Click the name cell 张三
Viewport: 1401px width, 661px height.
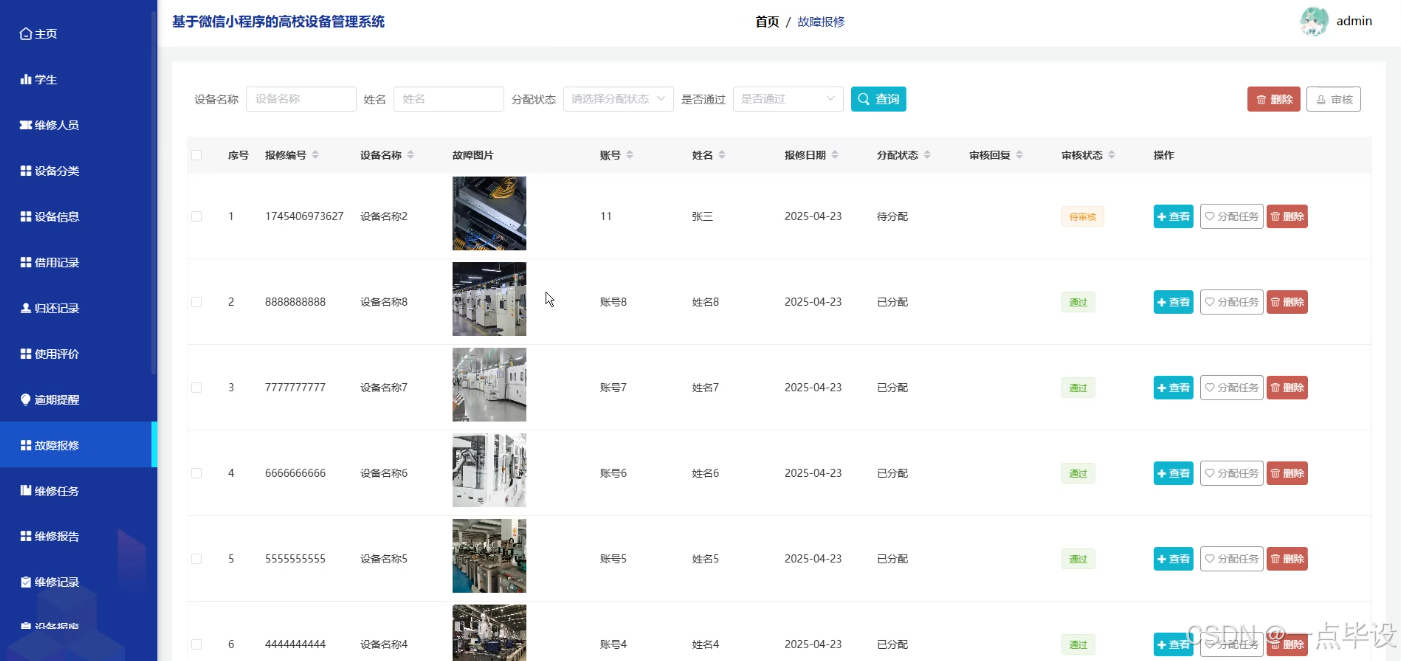coord(702,216)
